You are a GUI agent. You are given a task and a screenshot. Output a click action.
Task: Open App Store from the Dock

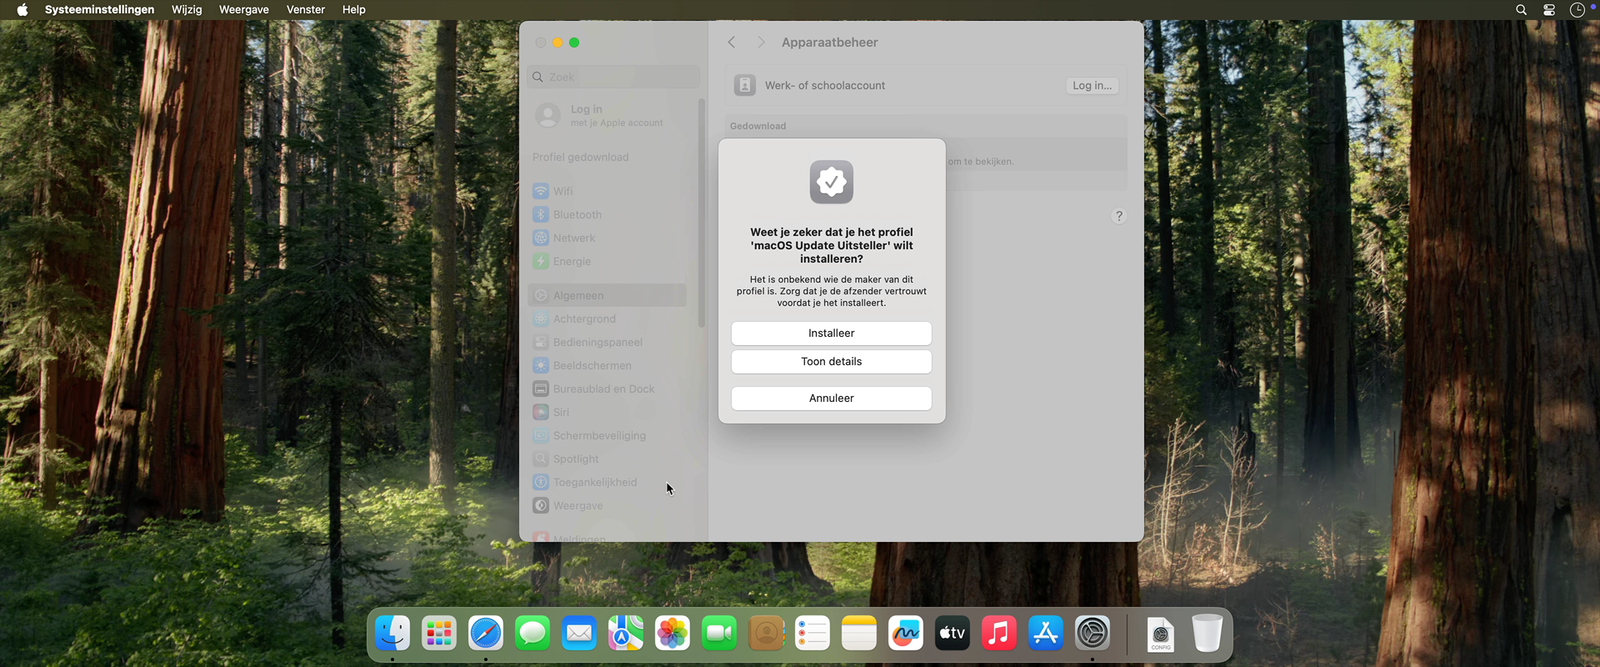[1046, 633]
